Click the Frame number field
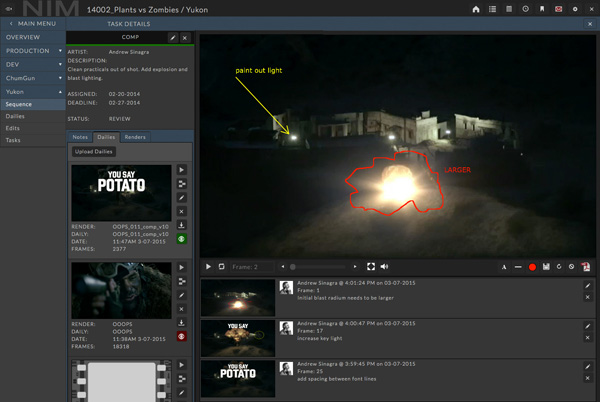Image resolution: width=600 pixels, height=402 pixels. coord(253,267)
